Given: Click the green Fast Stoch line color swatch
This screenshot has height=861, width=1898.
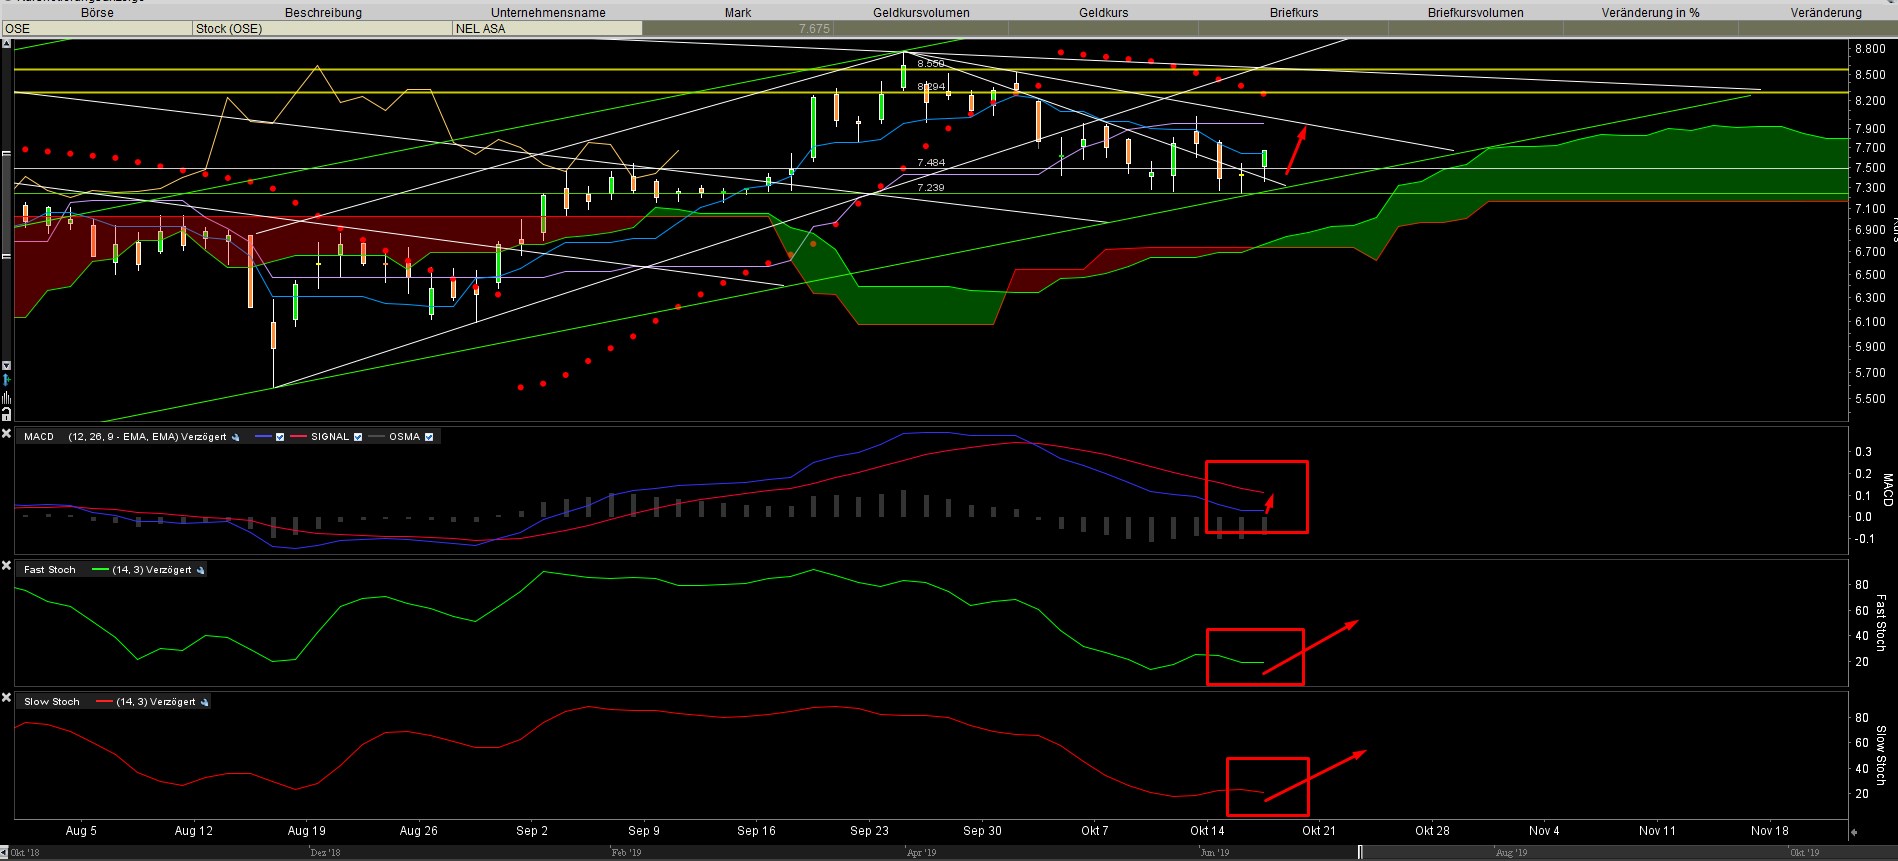Looking at the screenshot, I should [100, 570].
